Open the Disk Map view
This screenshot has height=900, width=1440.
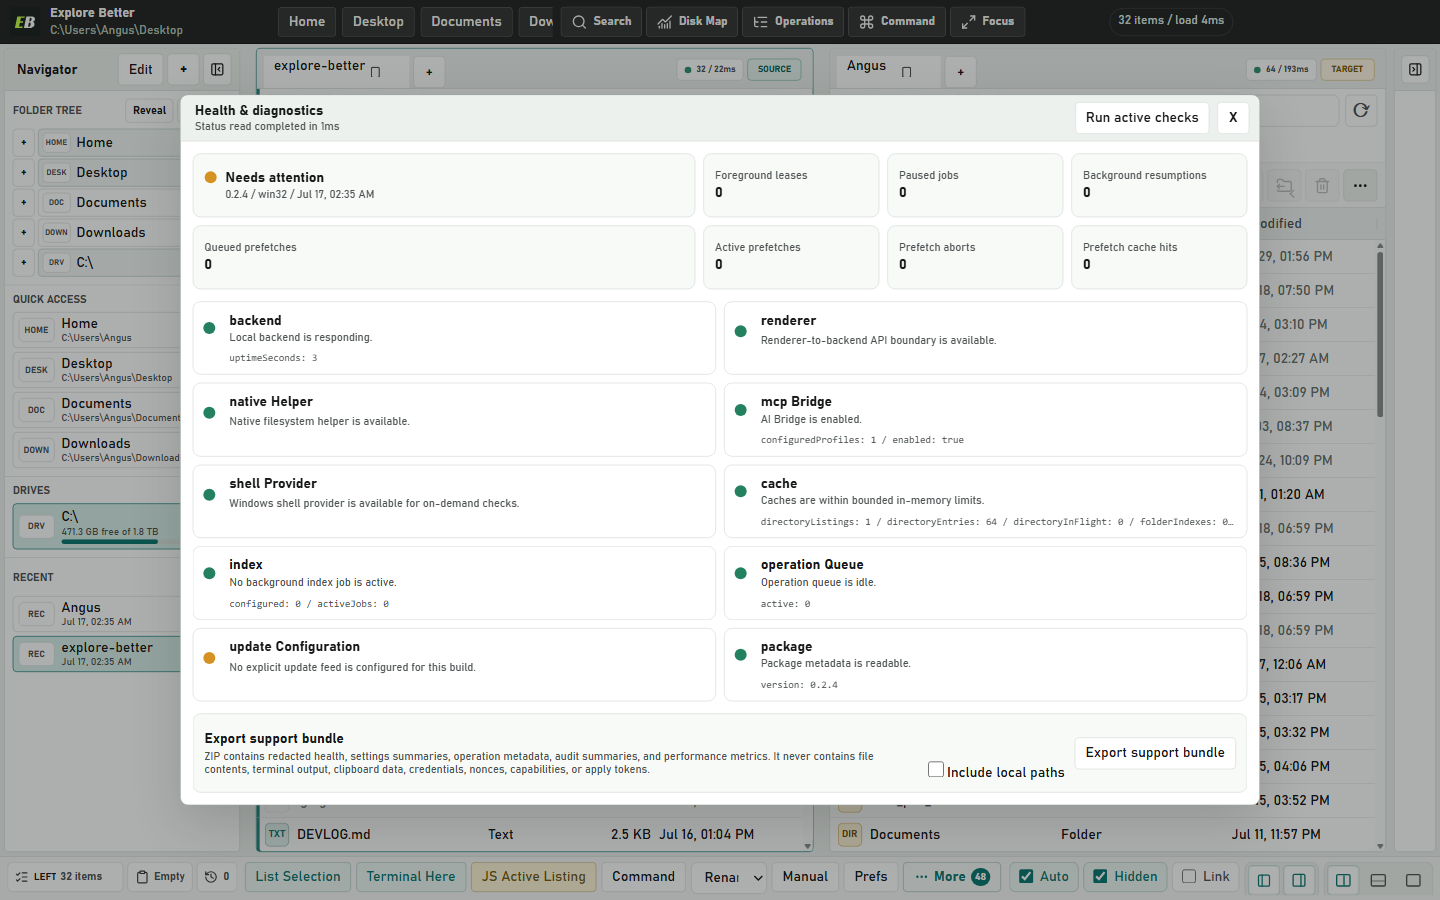pyautogui.click(x=692, y=21)
